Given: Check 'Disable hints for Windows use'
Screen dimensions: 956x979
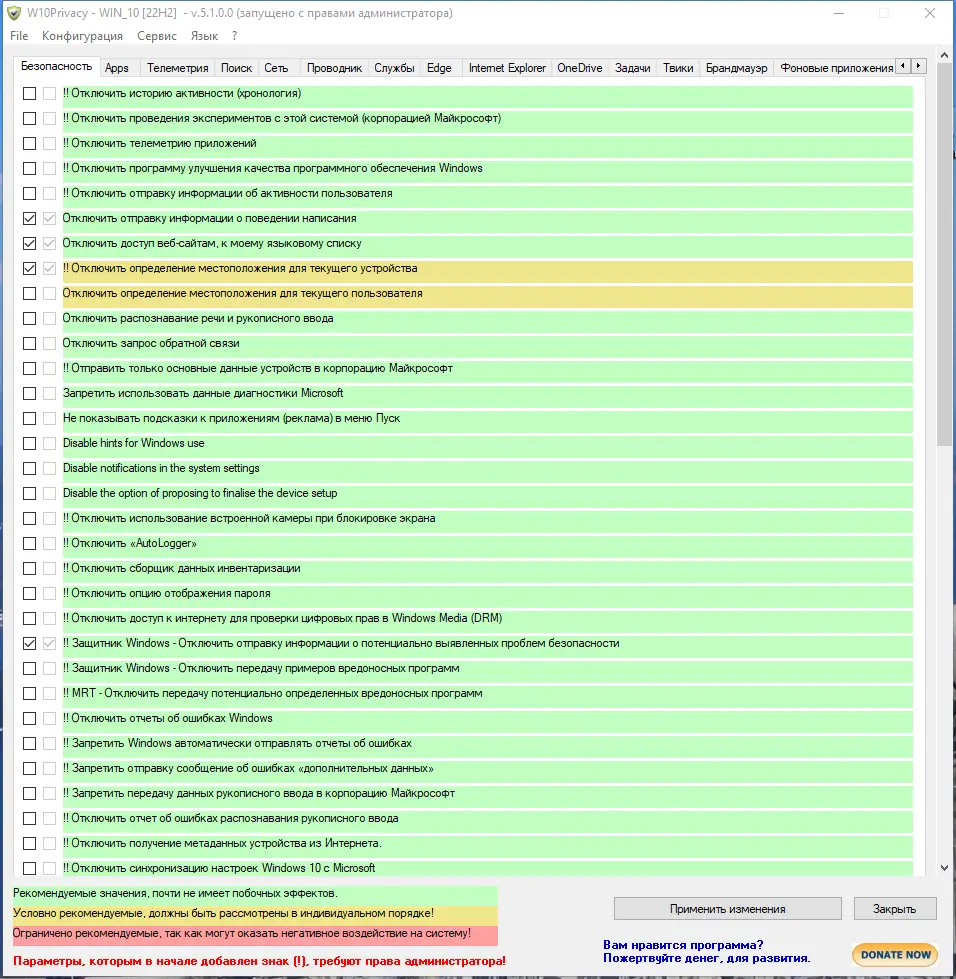Looking at the screenshot, I should (29, 443).
